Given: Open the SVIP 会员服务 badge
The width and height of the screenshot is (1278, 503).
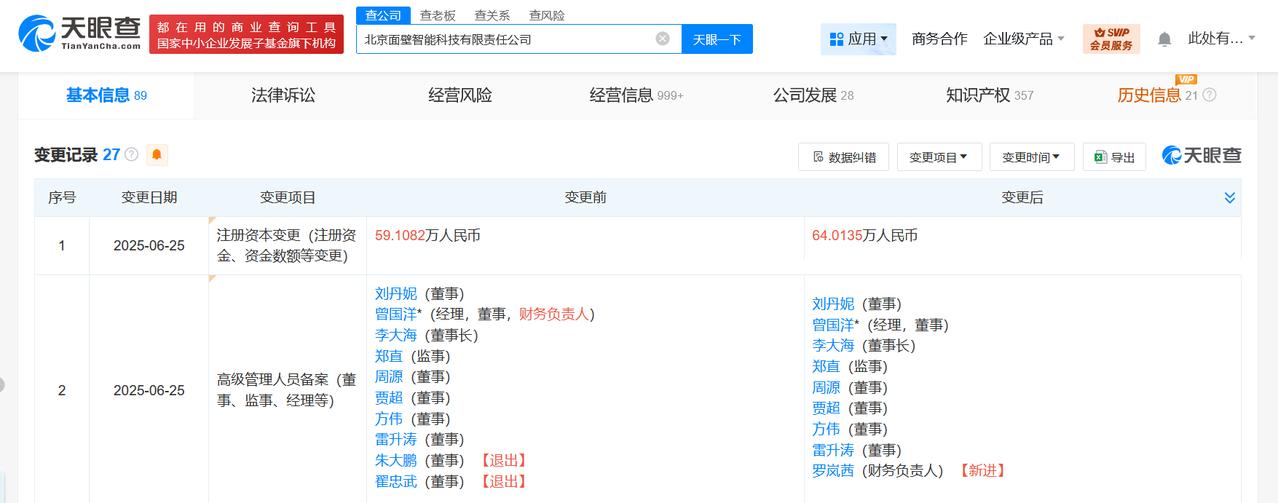Looking at the screenshot, I should click(x=1111, y=39).
